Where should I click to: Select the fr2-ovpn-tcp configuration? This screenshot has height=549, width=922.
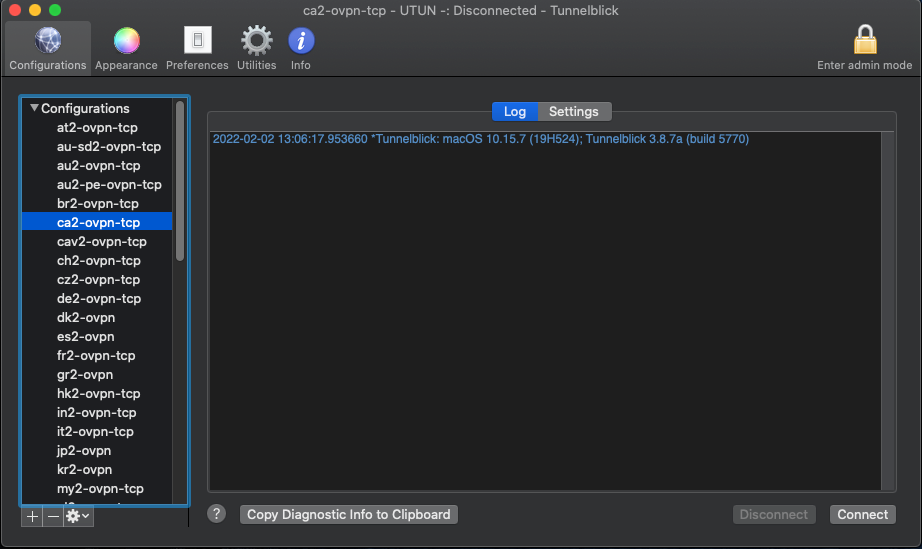pyautogui.click(x=97, y=356)
